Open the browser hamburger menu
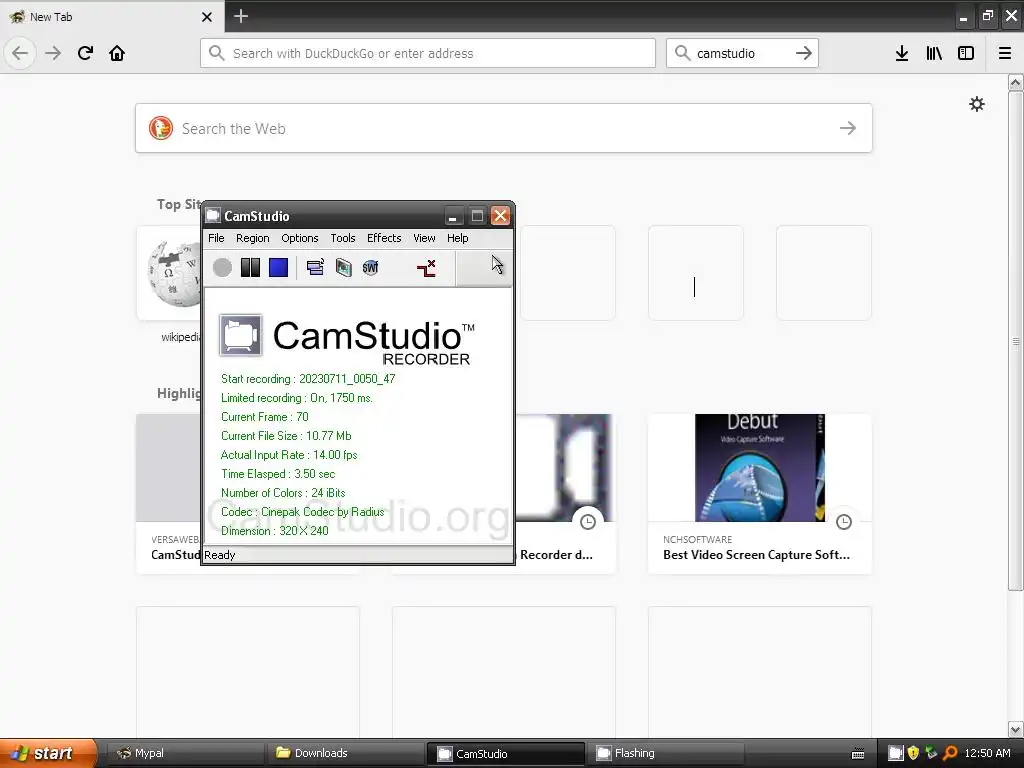The height and width of the screenshot is (768, 1024). pyautogui.click(x=1005, y=53)
